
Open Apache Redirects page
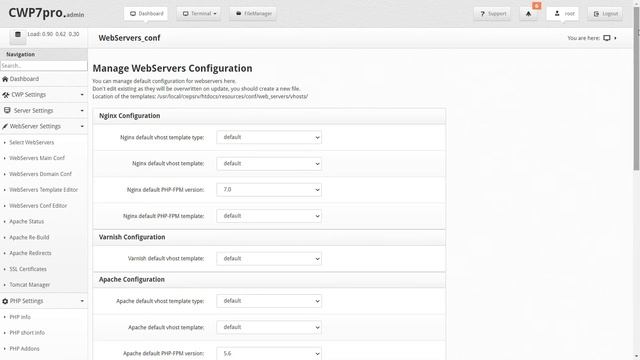coord(30,253)
